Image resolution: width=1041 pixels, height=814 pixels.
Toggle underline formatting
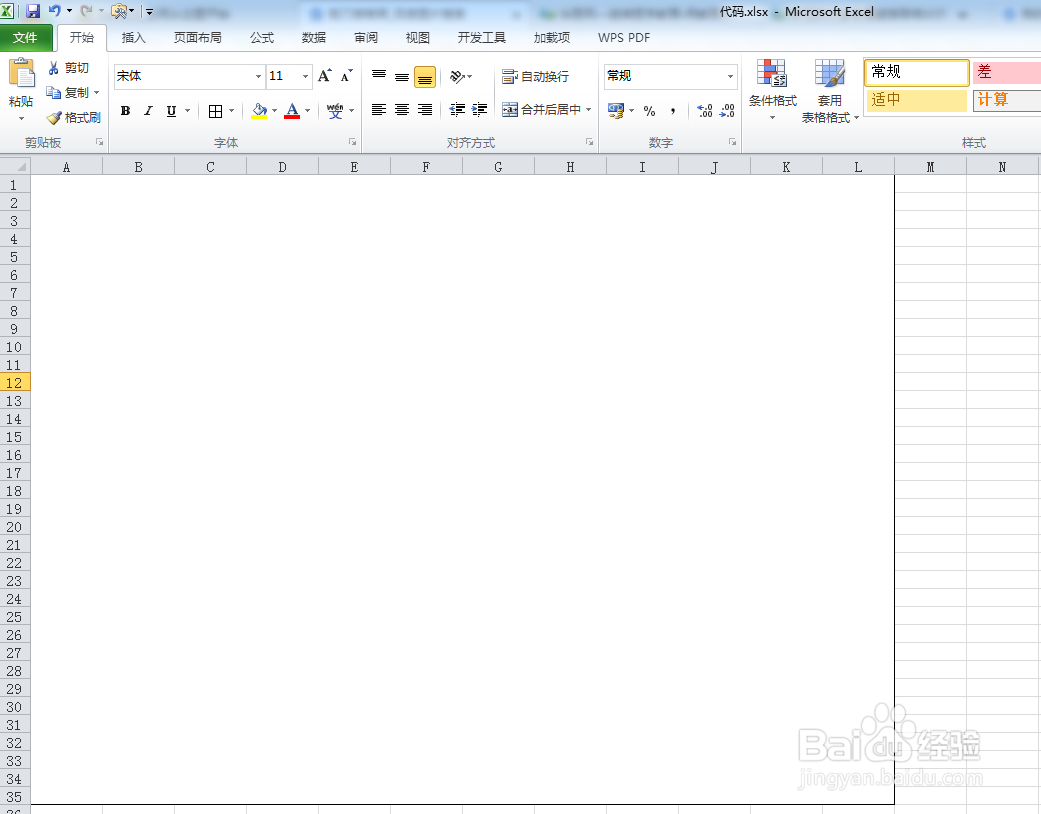pos(171,111)
